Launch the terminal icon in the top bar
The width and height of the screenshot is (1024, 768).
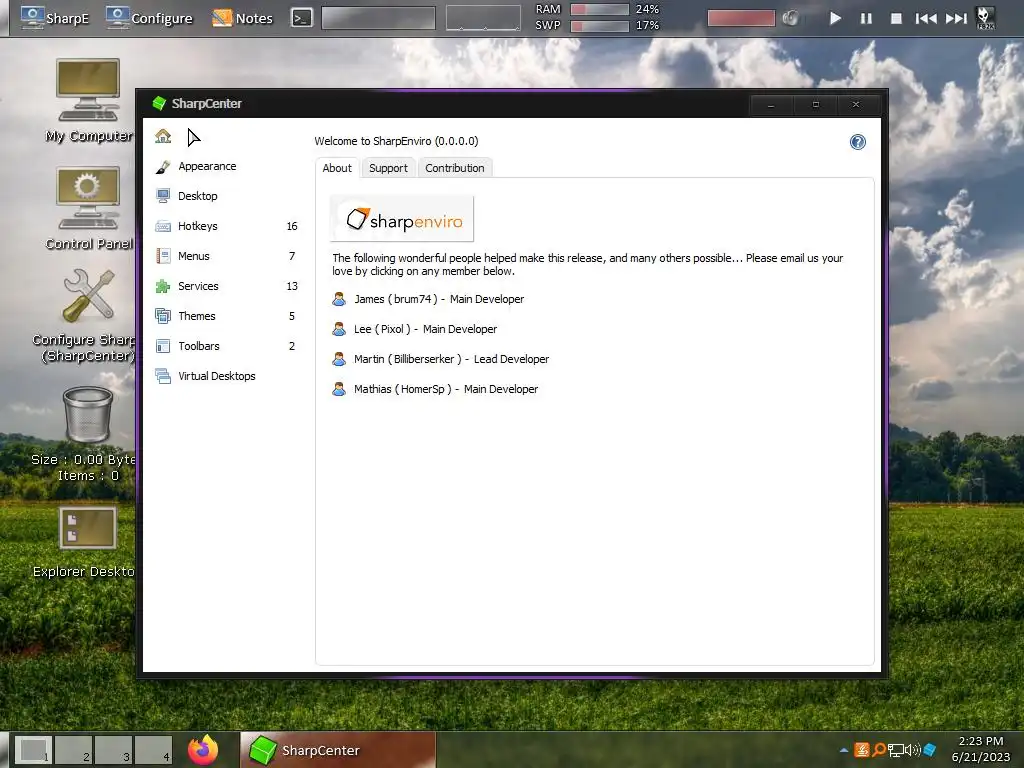301,18
